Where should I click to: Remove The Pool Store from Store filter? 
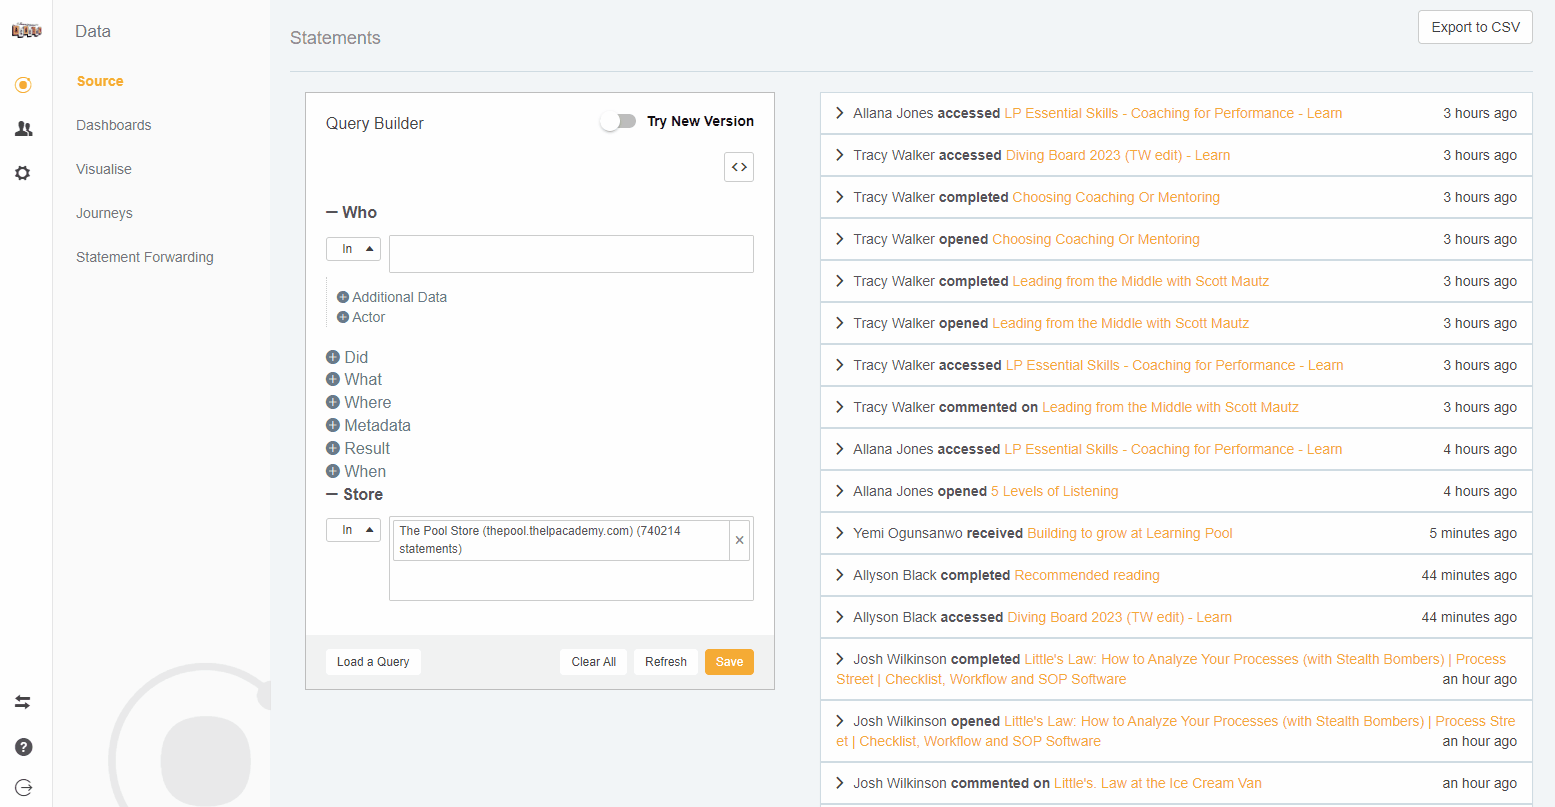click(740, 540)
